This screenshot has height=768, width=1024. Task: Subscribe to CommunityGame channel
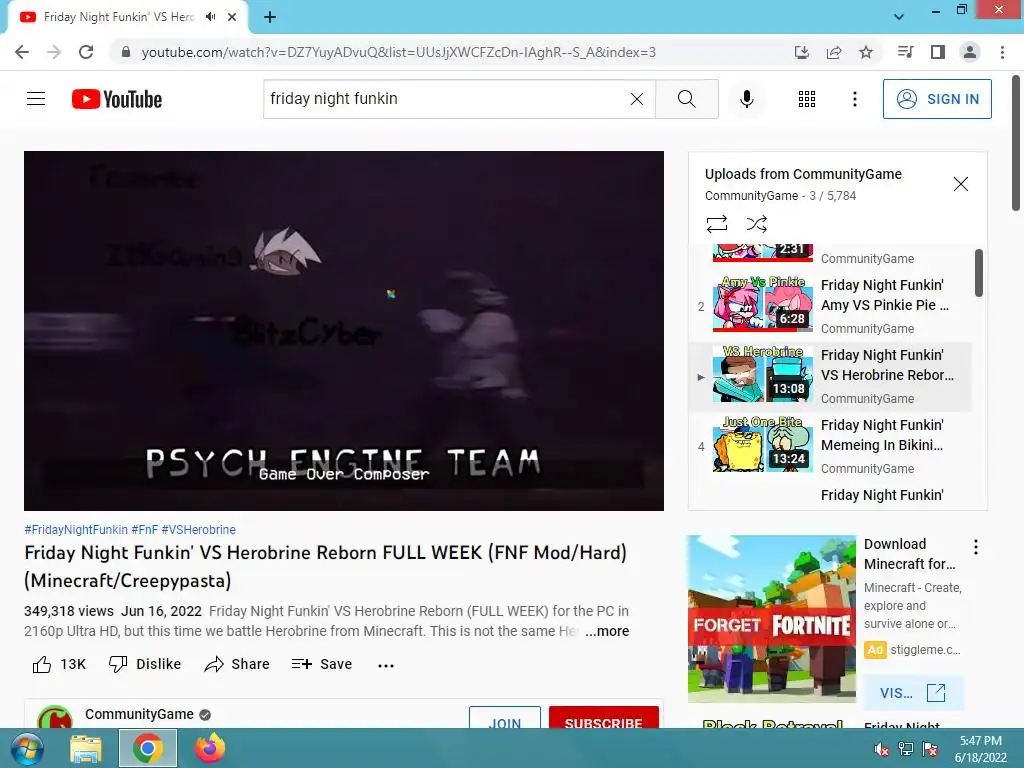(x=603, y=717)
